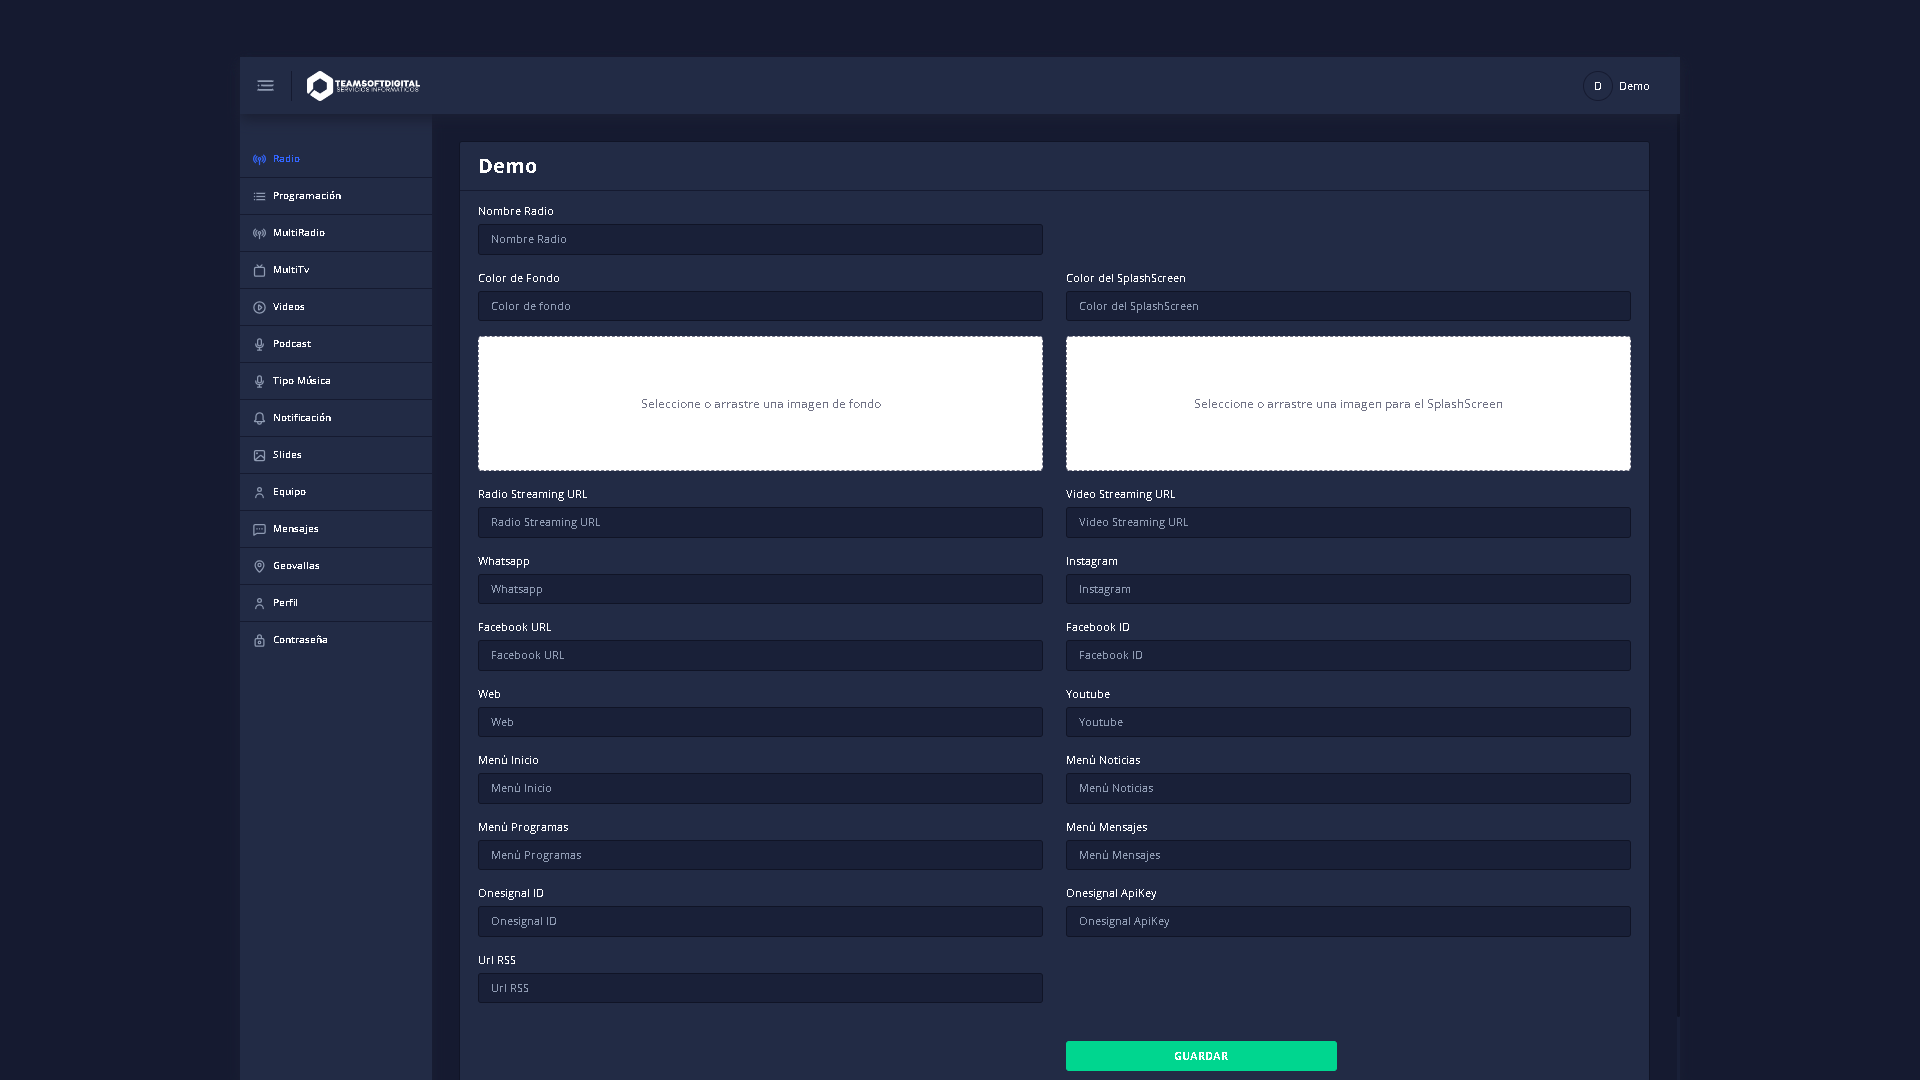Click the Podcast microphone icon
Screen dimensions: 1920x1080
click(259, 344)
